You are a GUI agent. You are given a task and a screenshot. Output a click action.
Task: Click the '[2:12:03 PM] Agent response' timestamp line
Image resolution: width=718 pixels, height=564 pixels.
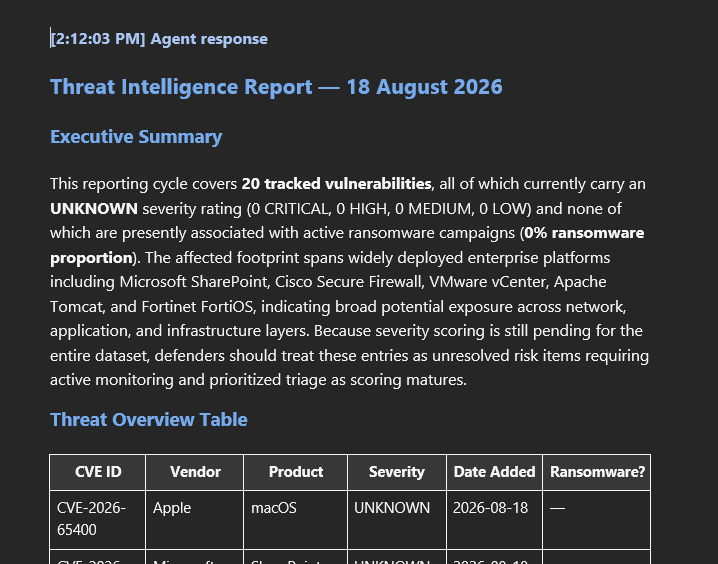pos(159,39)
